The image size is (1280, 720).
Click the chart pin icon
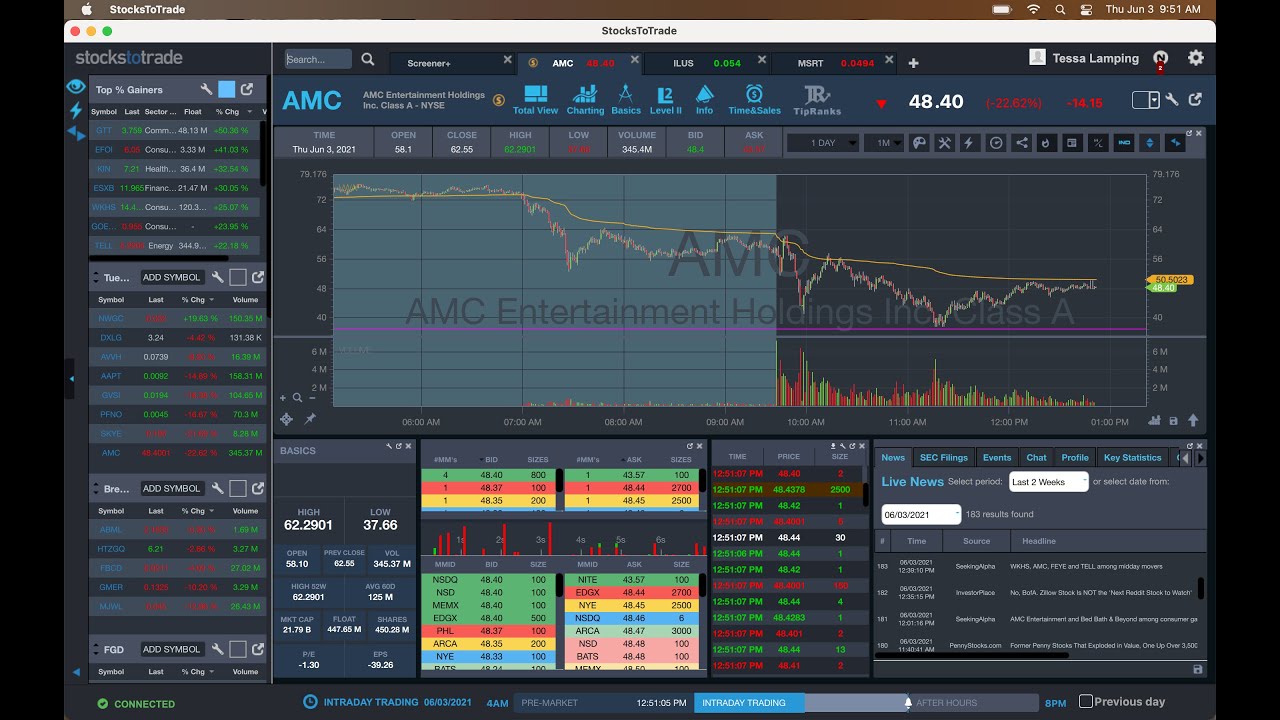pyautogui.click(x=310, y=419)
